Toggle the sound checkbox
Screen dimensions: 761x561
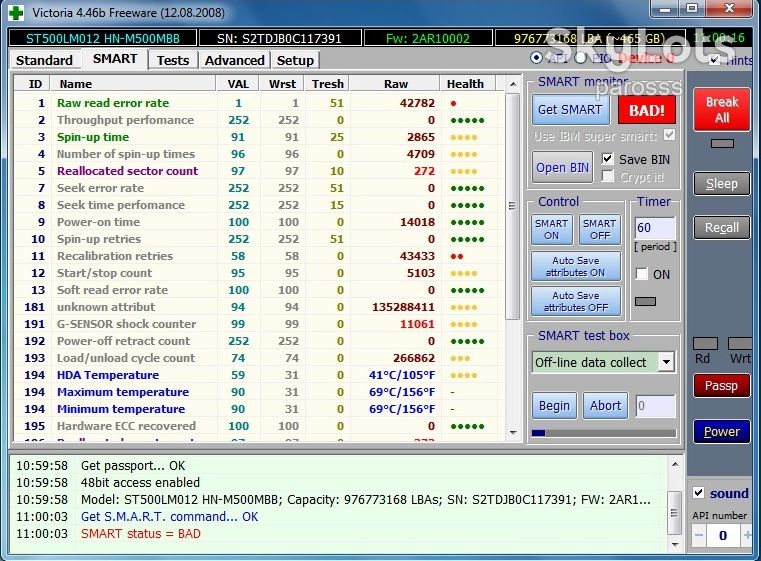pos(698,493)
